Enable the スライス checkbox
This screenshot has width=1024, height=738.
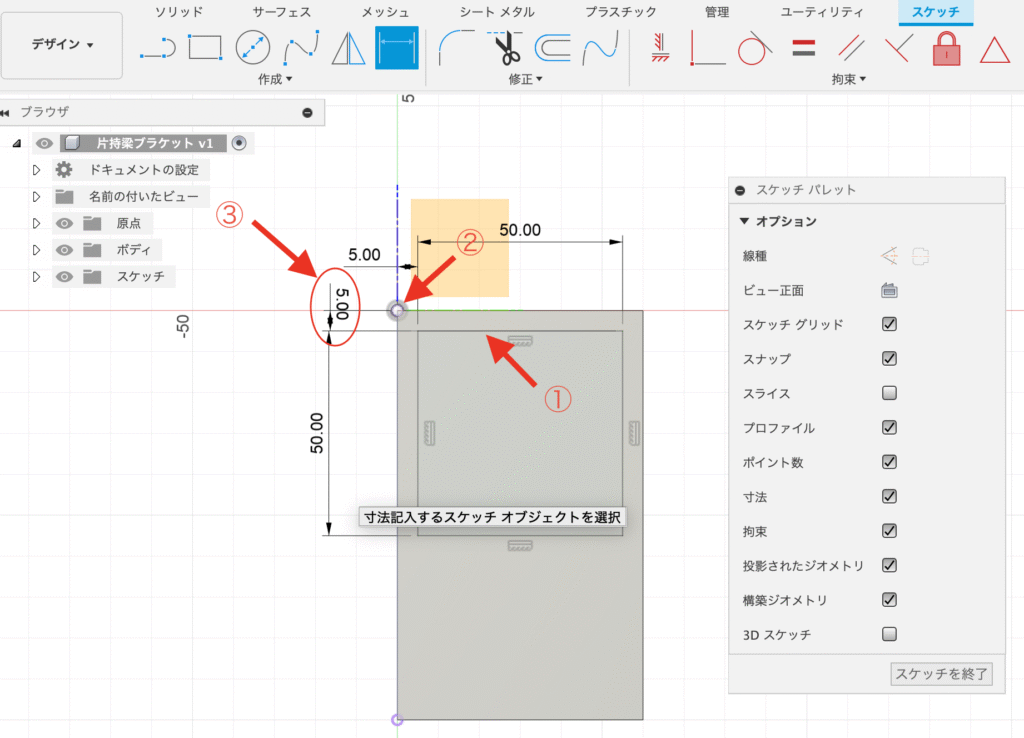[x=888, y=393]
